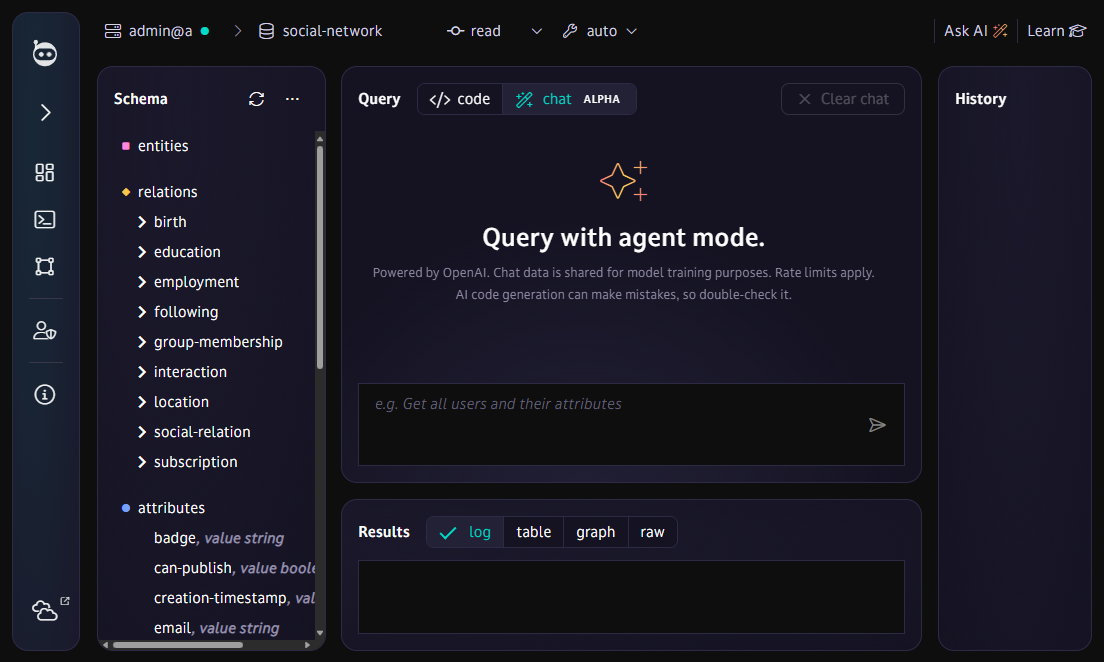Select the creation-timestamp attribute row
This screenshot has height=662, width=1104.
234,598
